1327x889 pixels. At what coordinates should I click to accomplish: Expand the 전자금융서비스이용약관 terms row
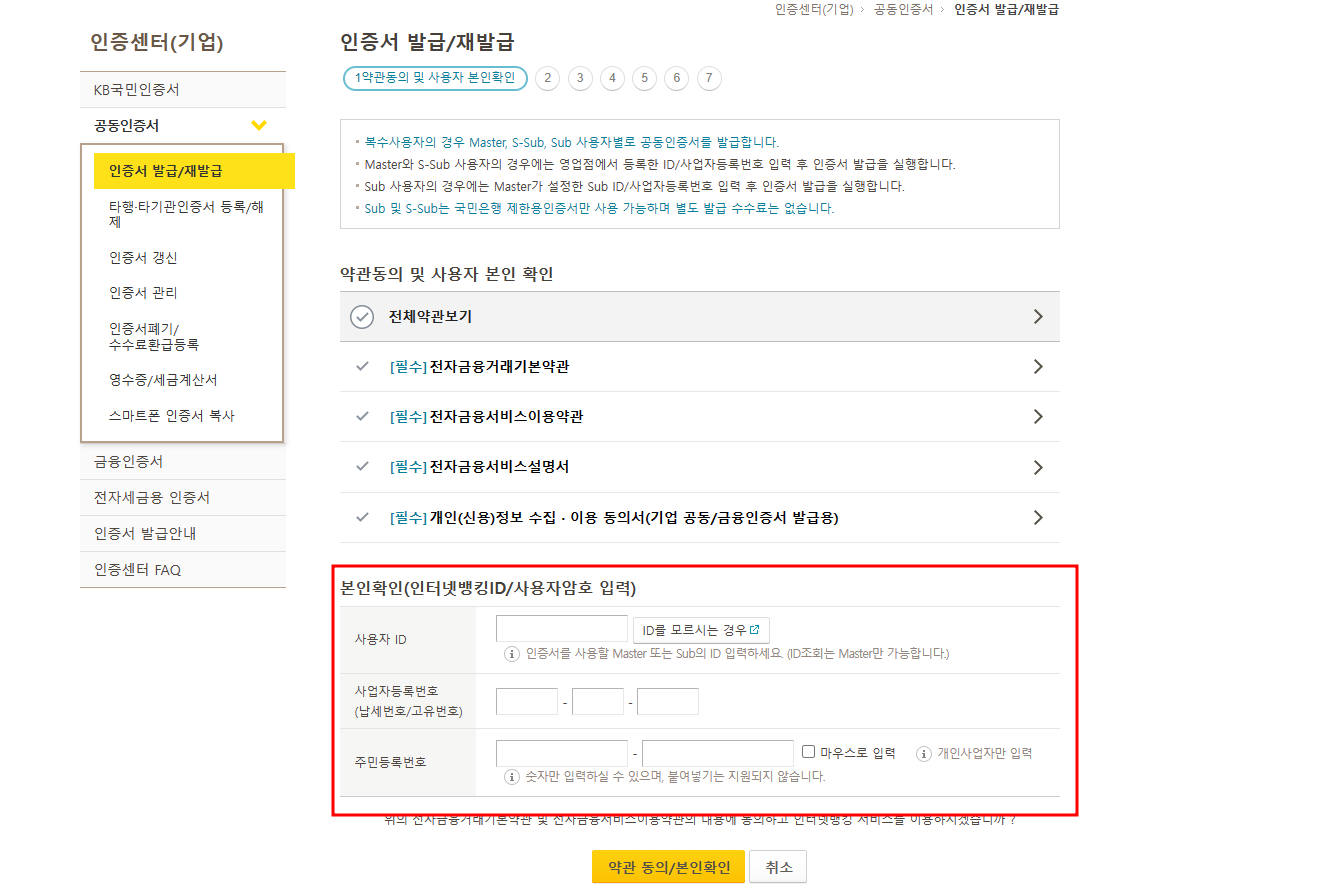(x=1039, y=417)
